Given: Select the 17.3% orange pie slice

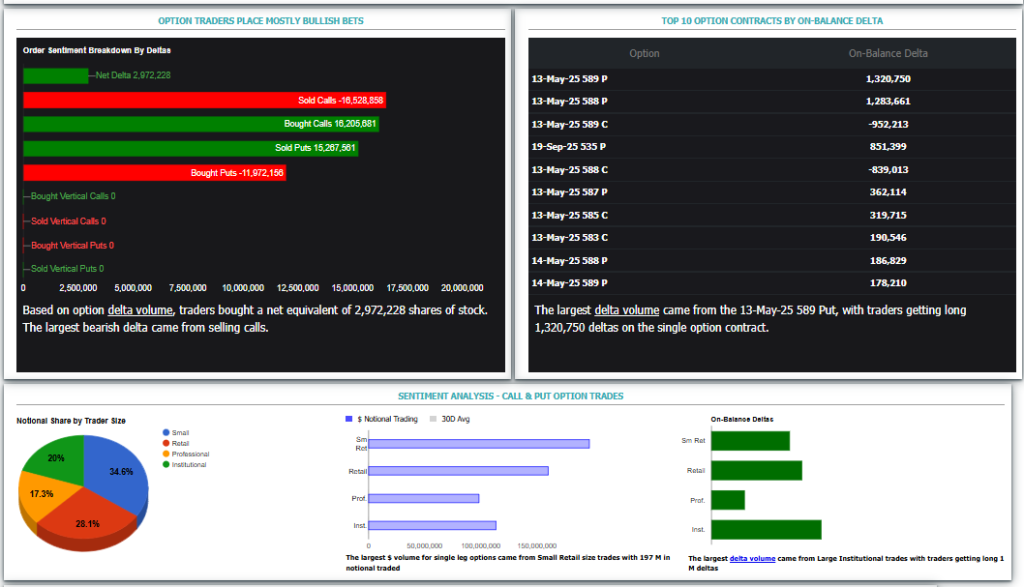Looking at the screenshot, I should coord(40,494).
